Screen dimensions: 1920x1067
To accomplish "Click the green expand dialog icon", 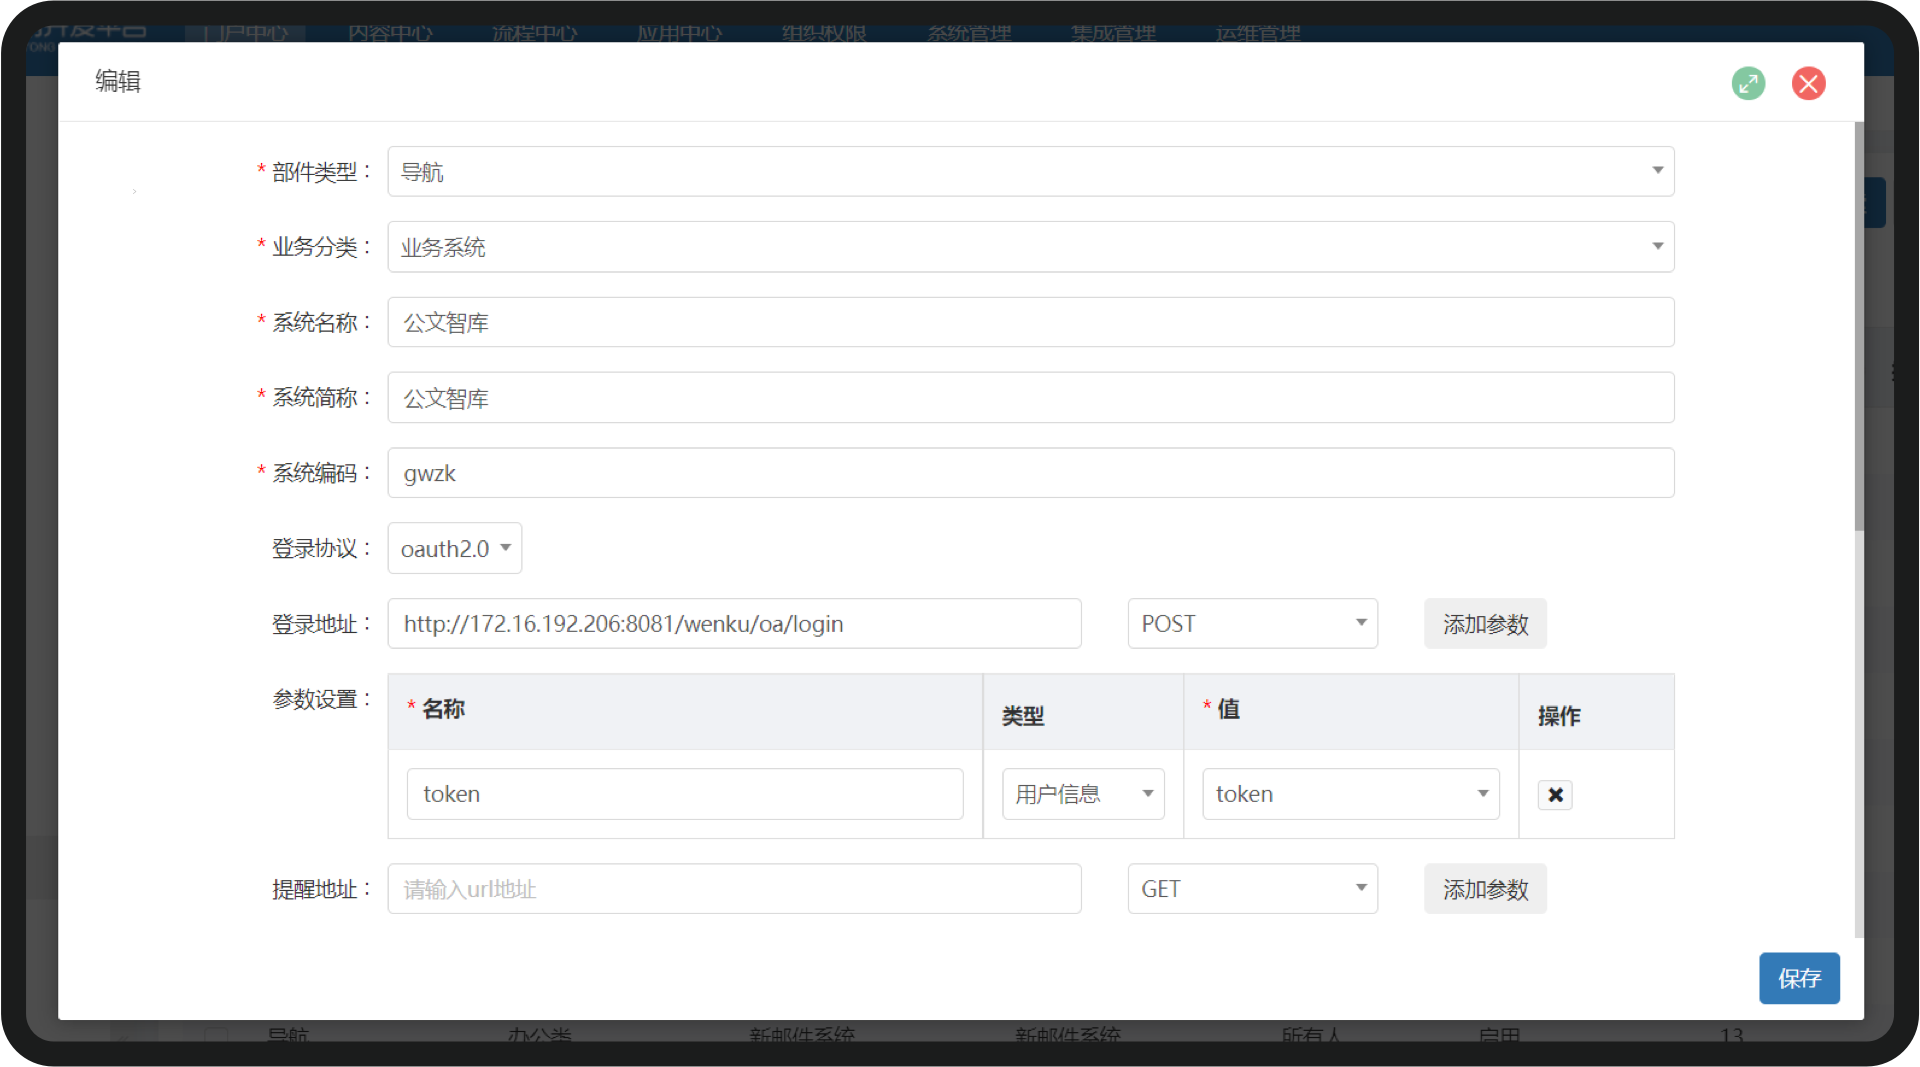I will point(1748,83).
